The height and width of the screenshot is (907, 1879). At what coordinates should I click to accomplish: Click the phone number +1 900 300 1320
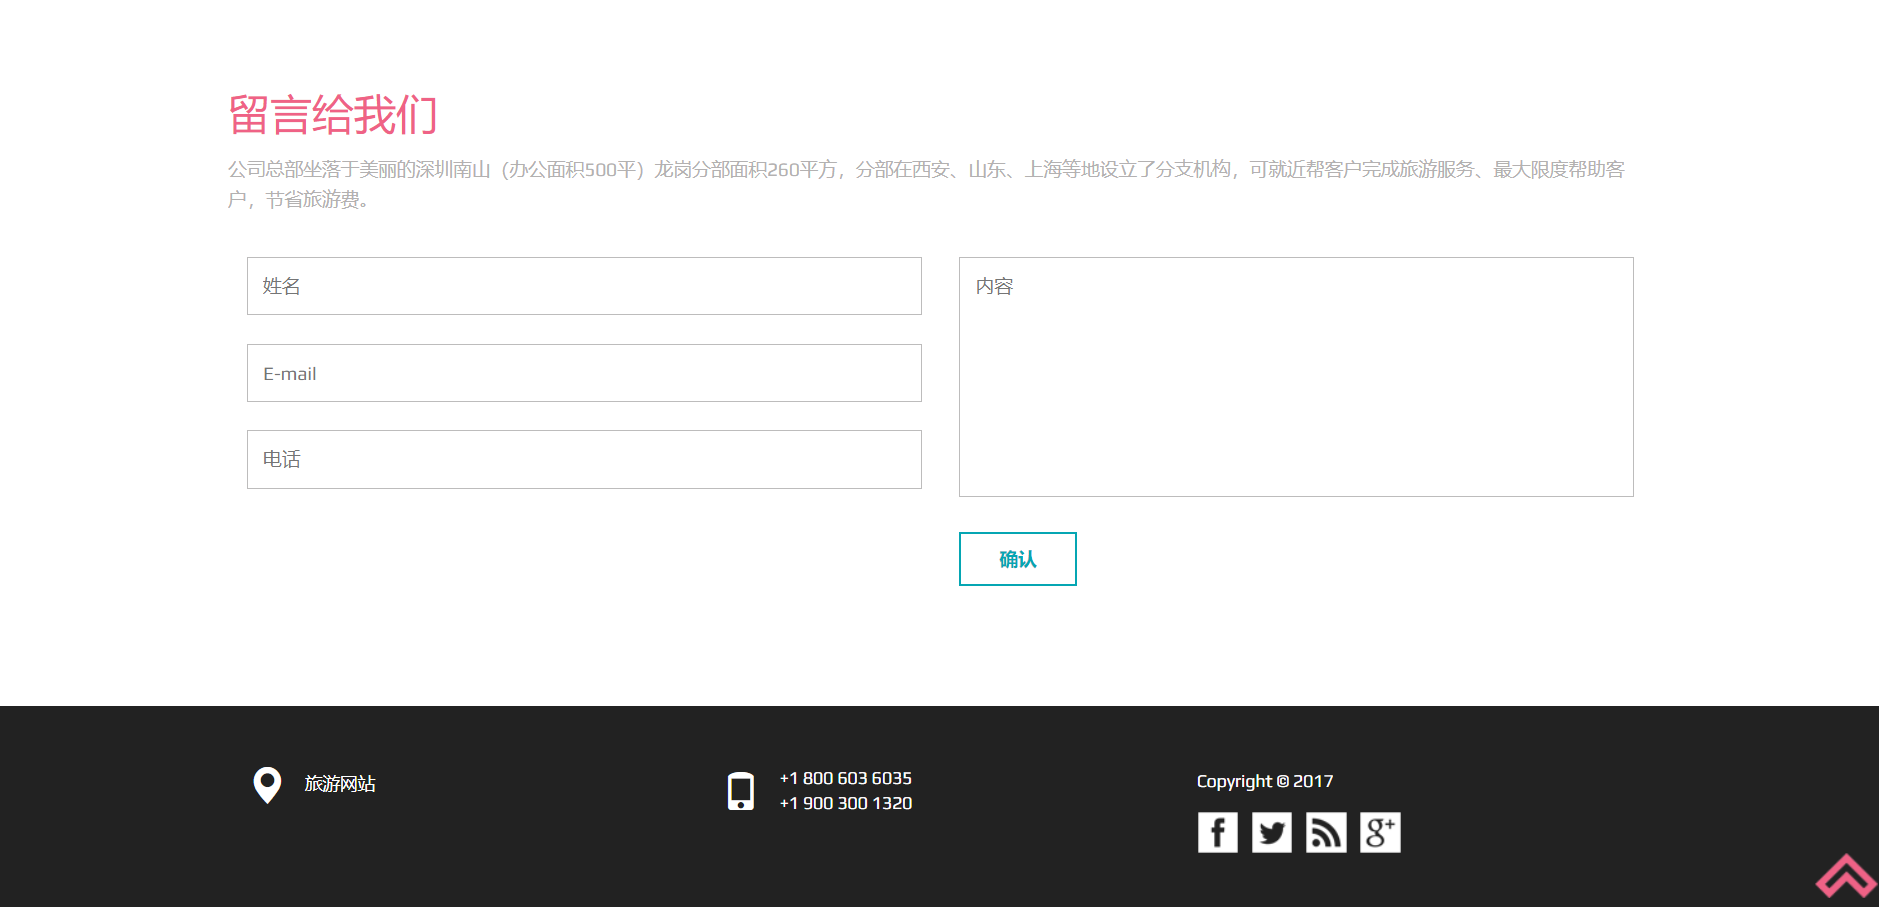846,803
